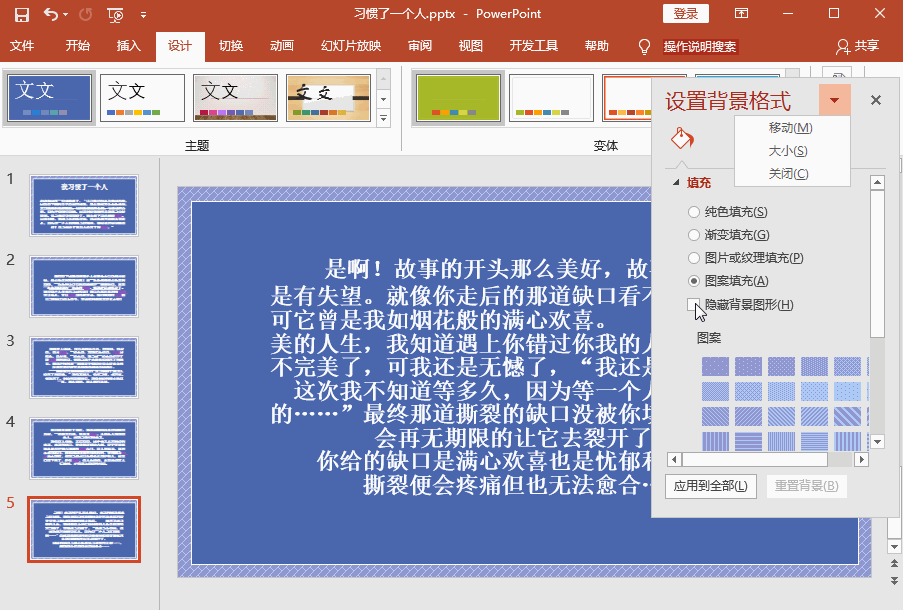The height and width of the screenshot is (610, 903).
Task: Pick first diagonal pattern in third row
Action: [x=715, y=416]
